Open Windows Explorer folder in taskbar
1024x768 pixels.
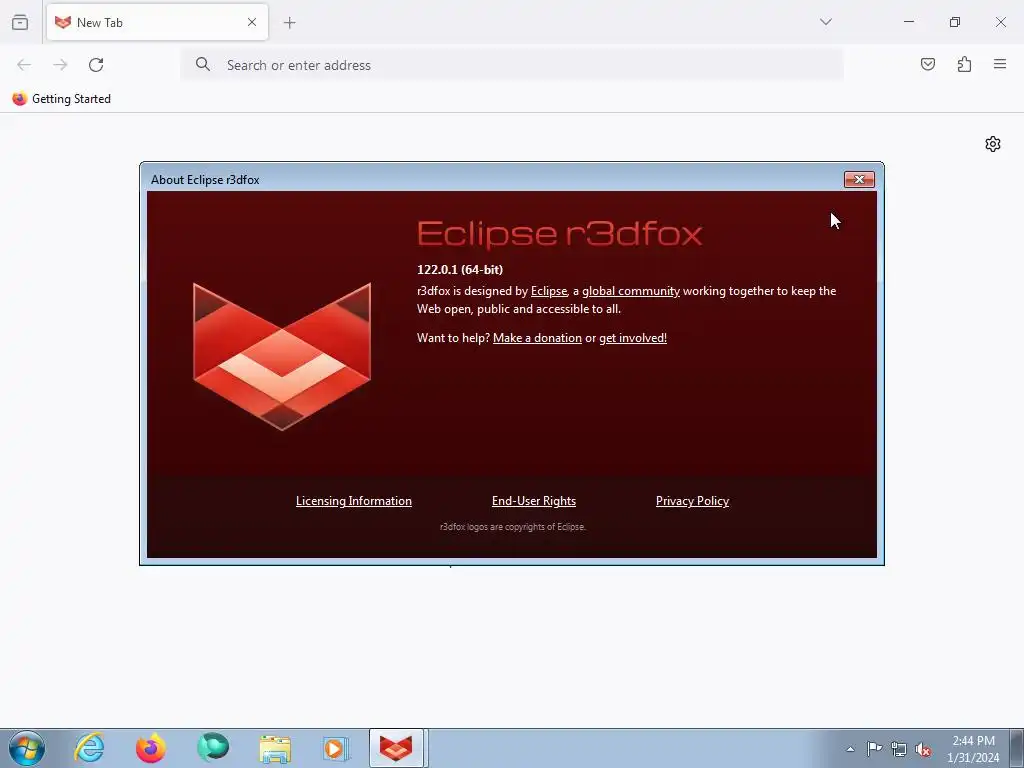(275, 748)
